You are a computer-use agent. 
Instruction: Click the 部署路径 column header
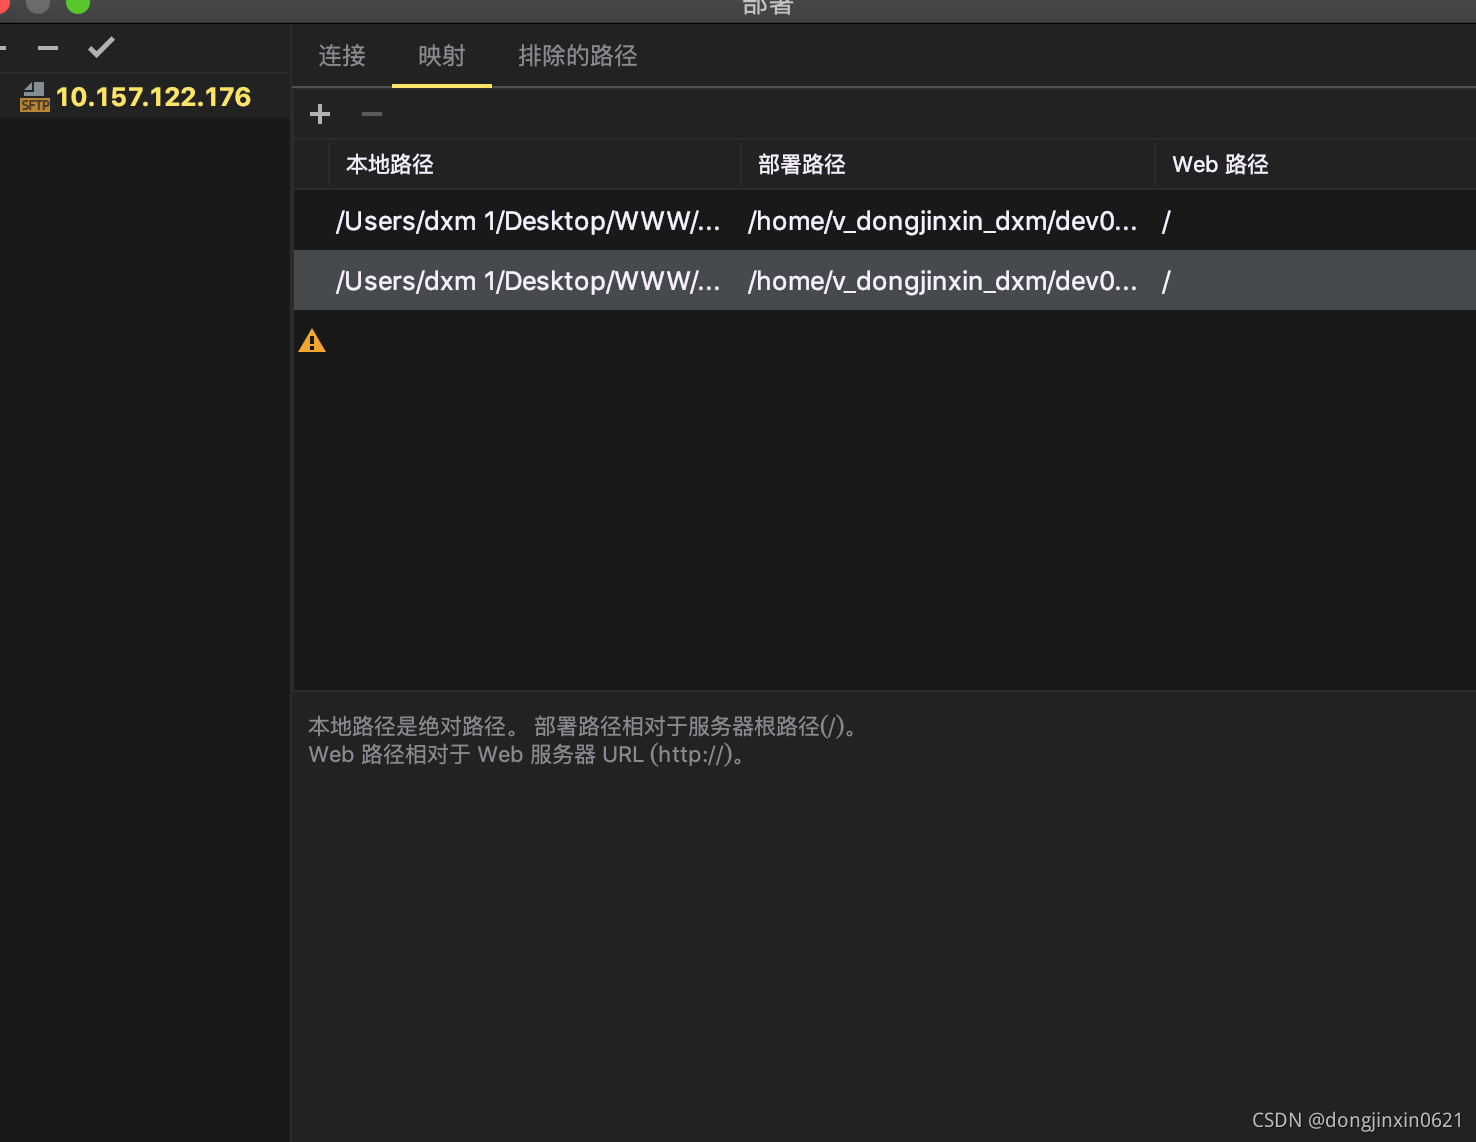point(801,164)
